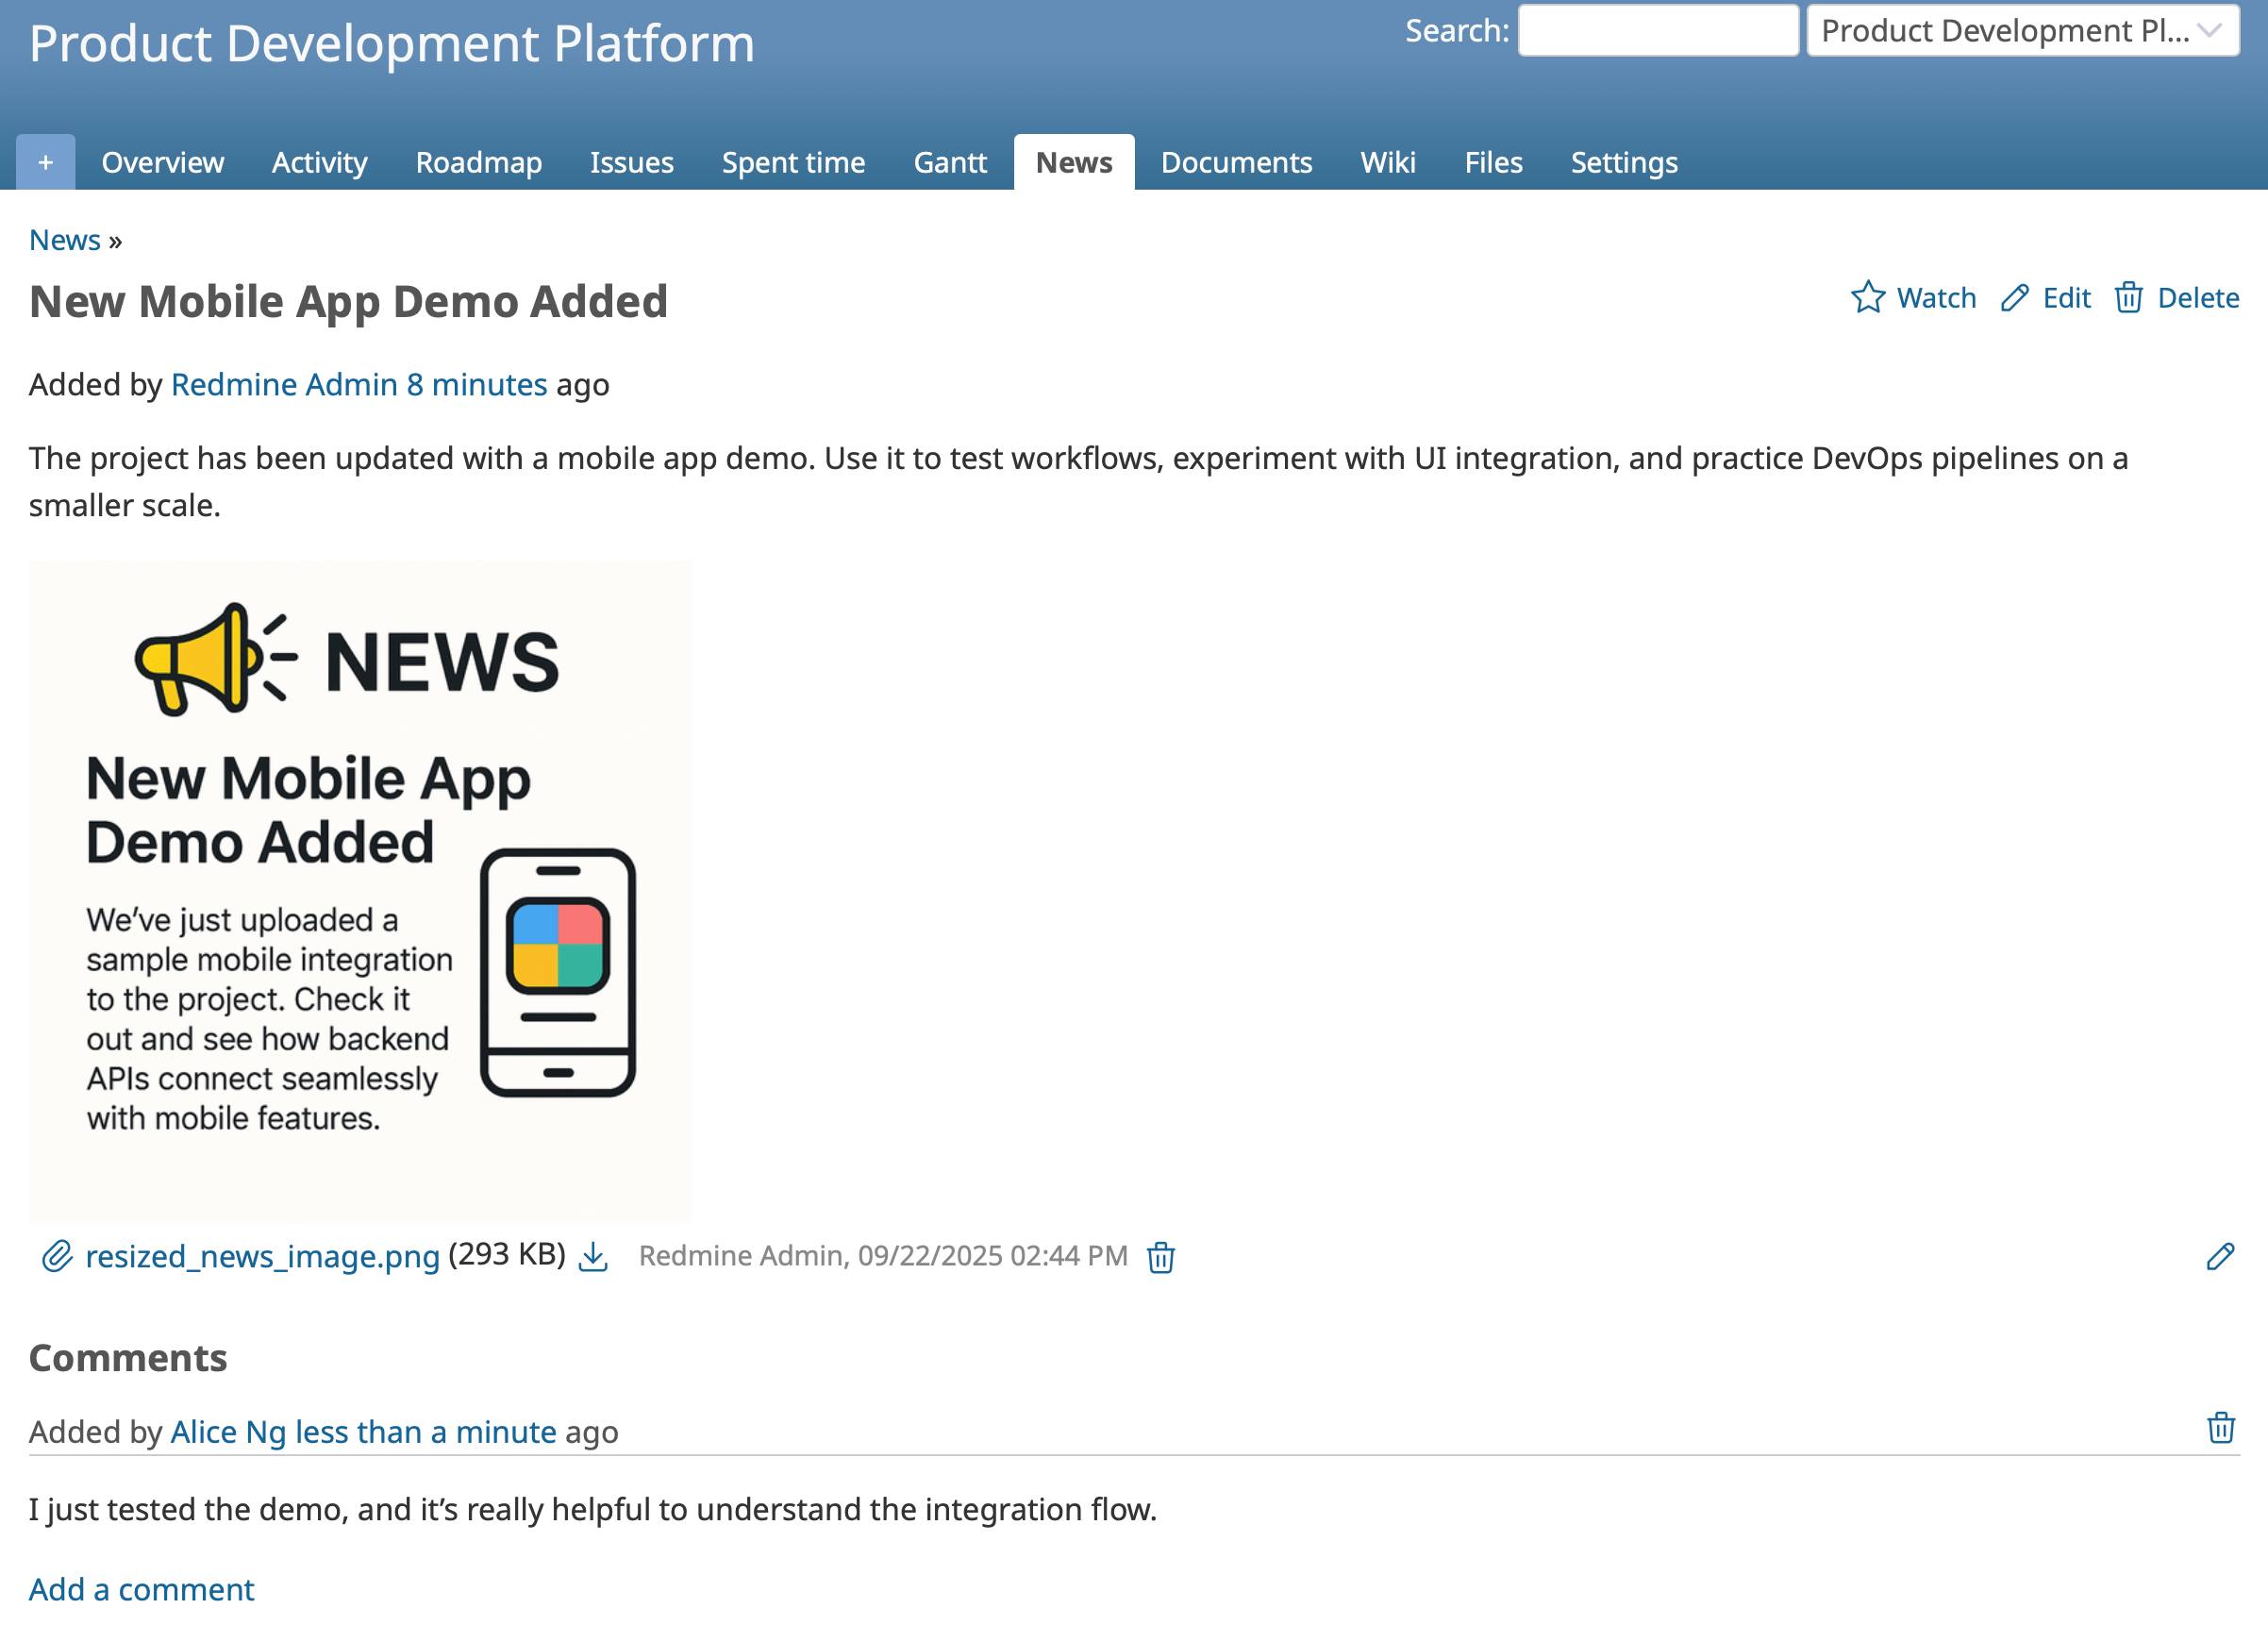Switch to the Issues tab
Viewport: 2268px width, 1642px height.
(x=631, y=162)
